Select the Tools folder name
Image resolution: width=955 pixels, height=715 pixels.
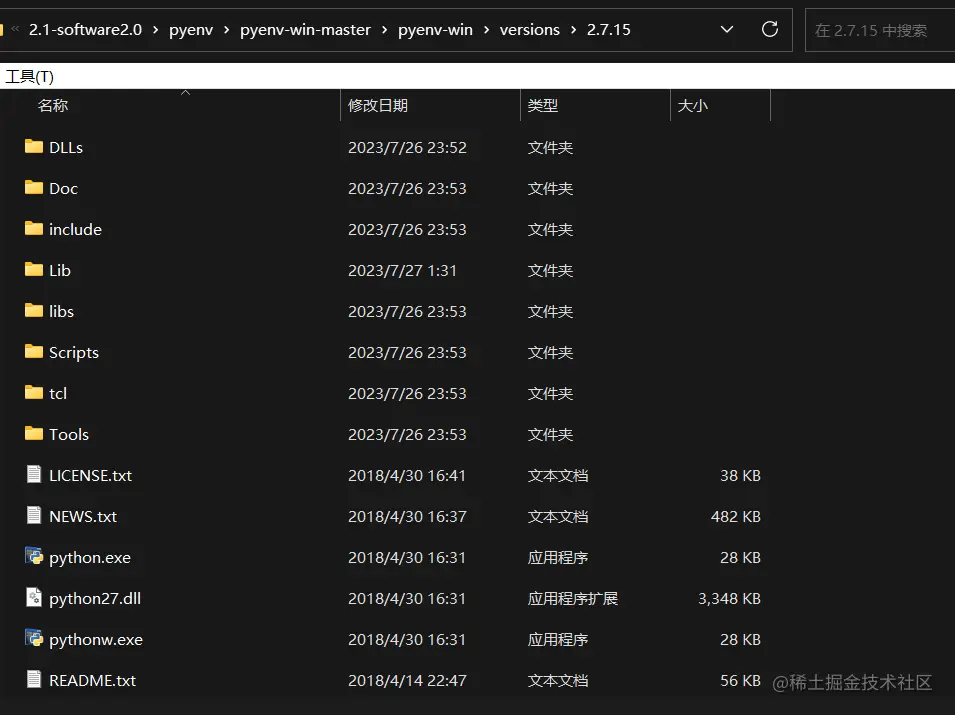pyautogui.click(x=69, y=434)
